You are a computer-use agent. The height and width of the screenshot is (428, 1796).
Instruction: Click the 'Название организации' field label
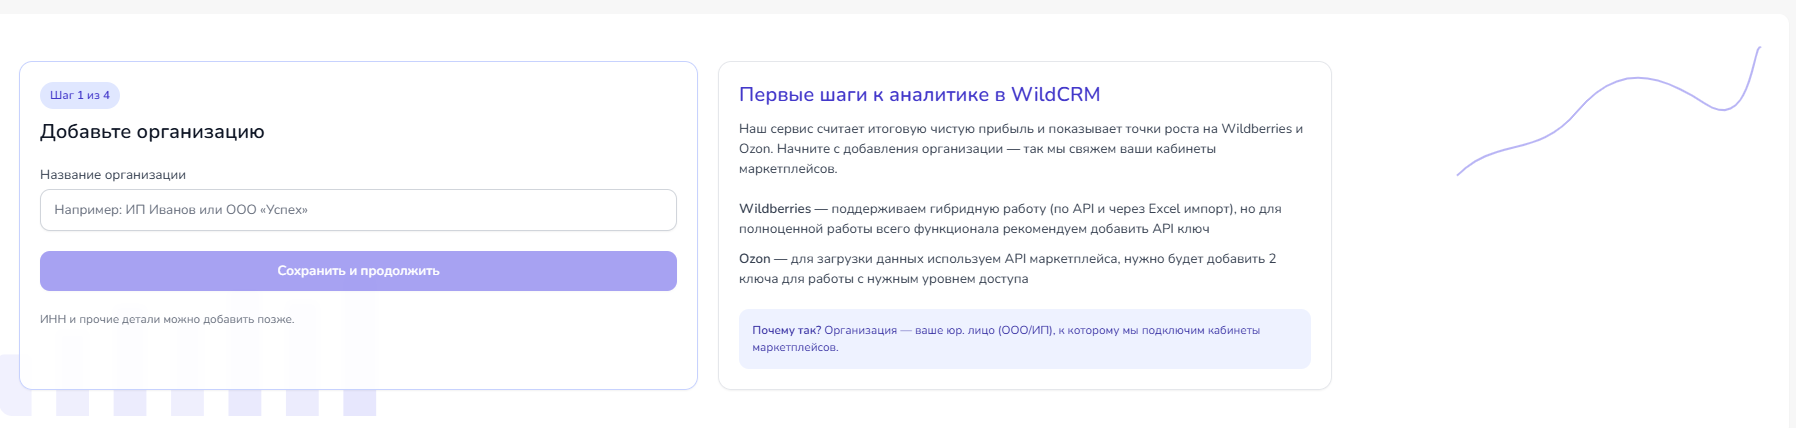click(113, 175)
